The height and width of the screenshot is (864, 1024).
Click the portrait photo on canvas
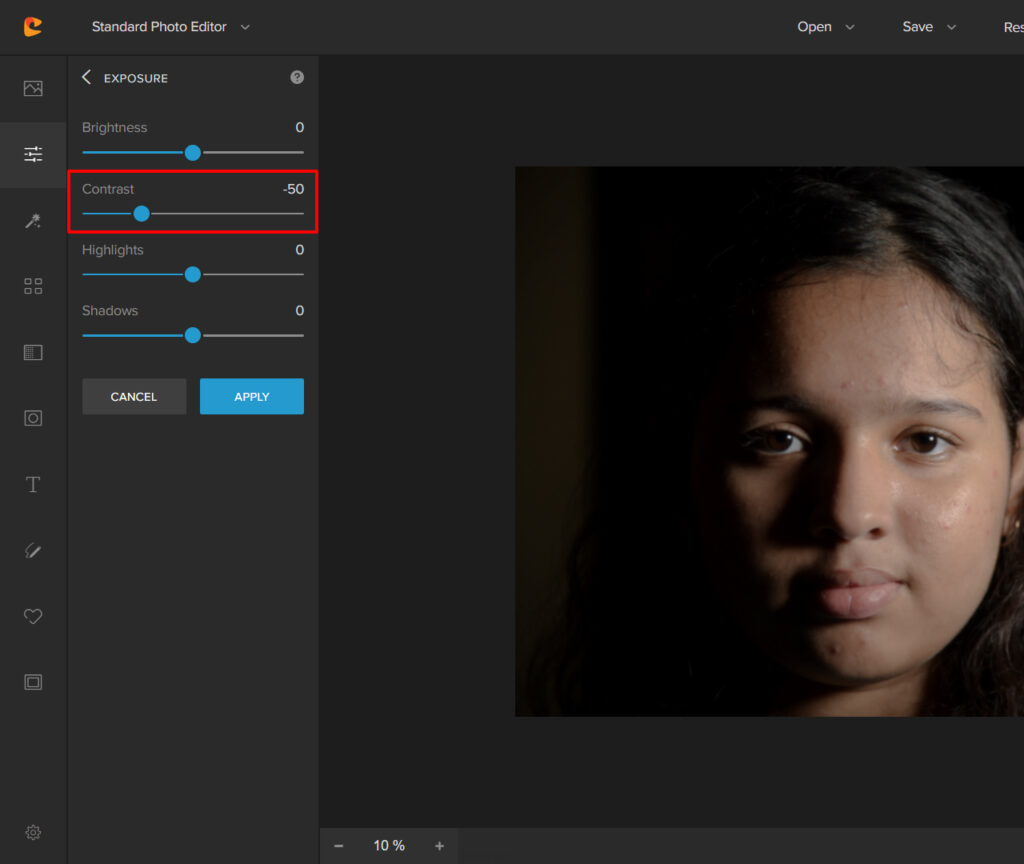pos(769,441)
